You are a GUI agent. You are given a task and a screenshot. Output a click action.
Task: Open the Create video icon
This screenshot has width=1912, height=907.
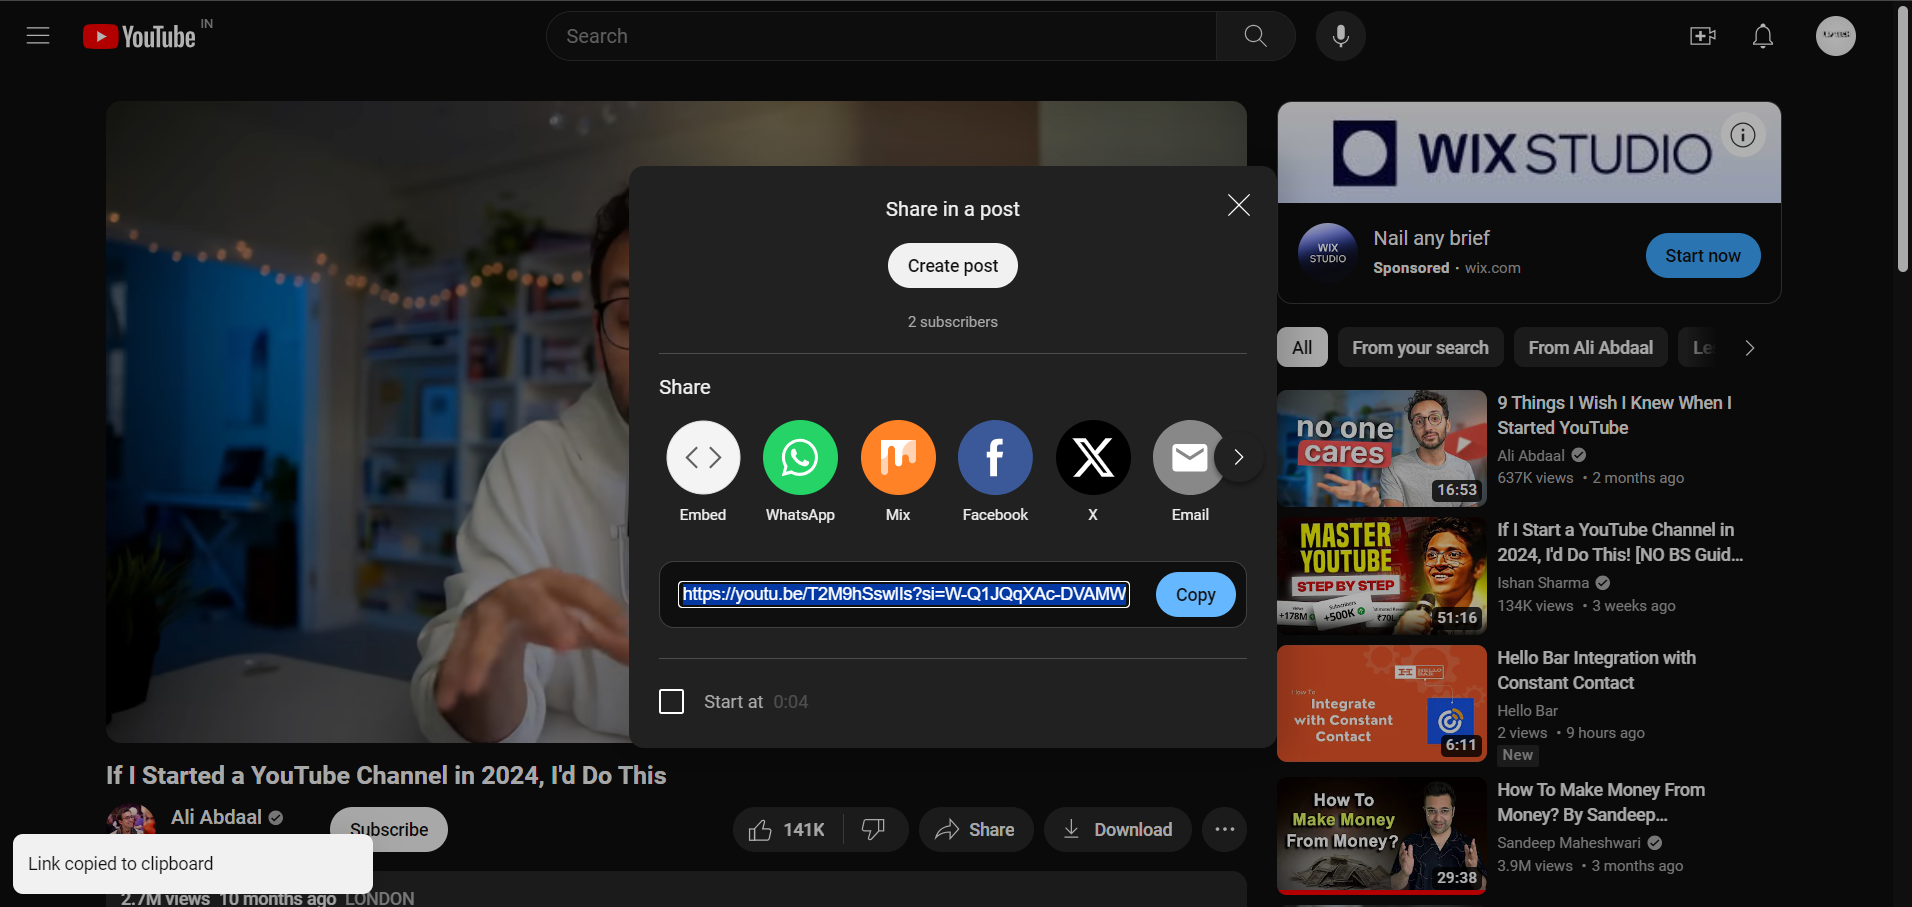[x=1702, y=36]
